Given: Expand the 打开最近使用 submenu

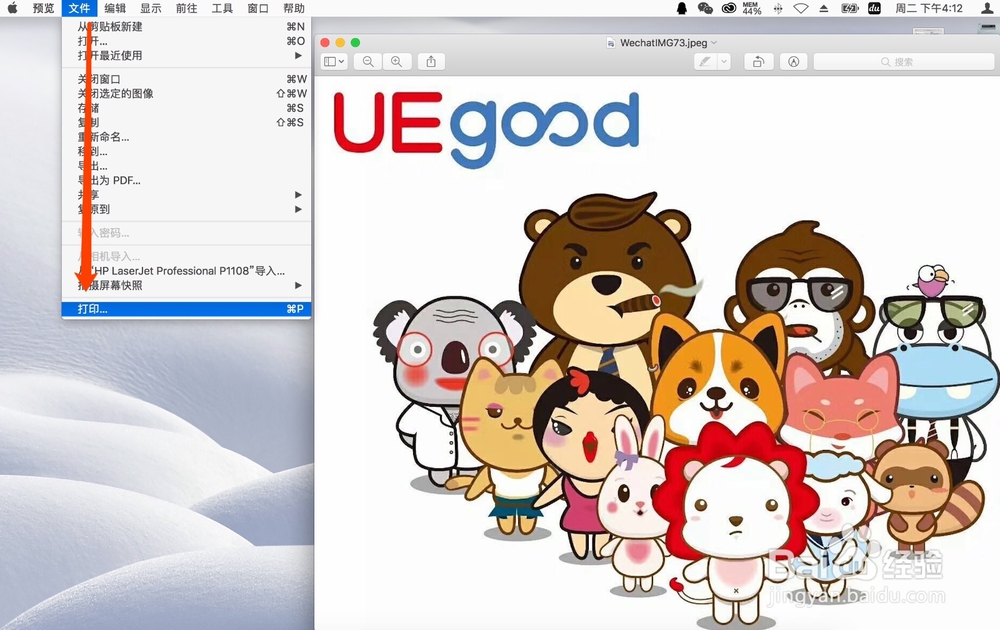Looking at the screenshot, I should [x=186, y=55].
